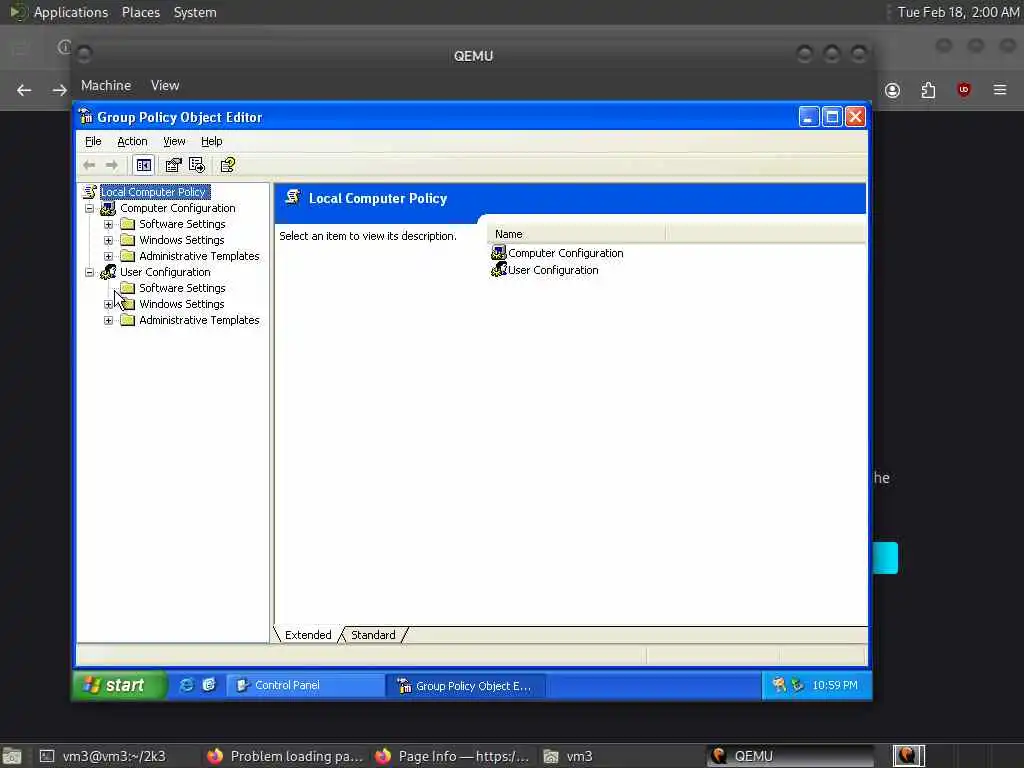Click the XP system tray security icon
This screenshot has width=1024, height=768.
(779, 684)
